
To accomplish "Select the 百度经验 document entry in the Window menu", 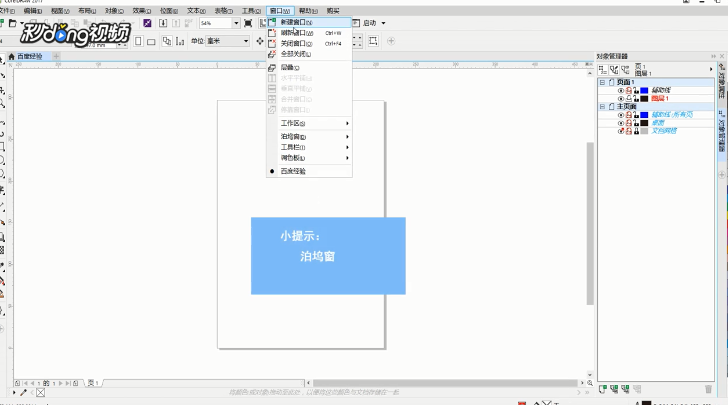I will pos(309,171).
